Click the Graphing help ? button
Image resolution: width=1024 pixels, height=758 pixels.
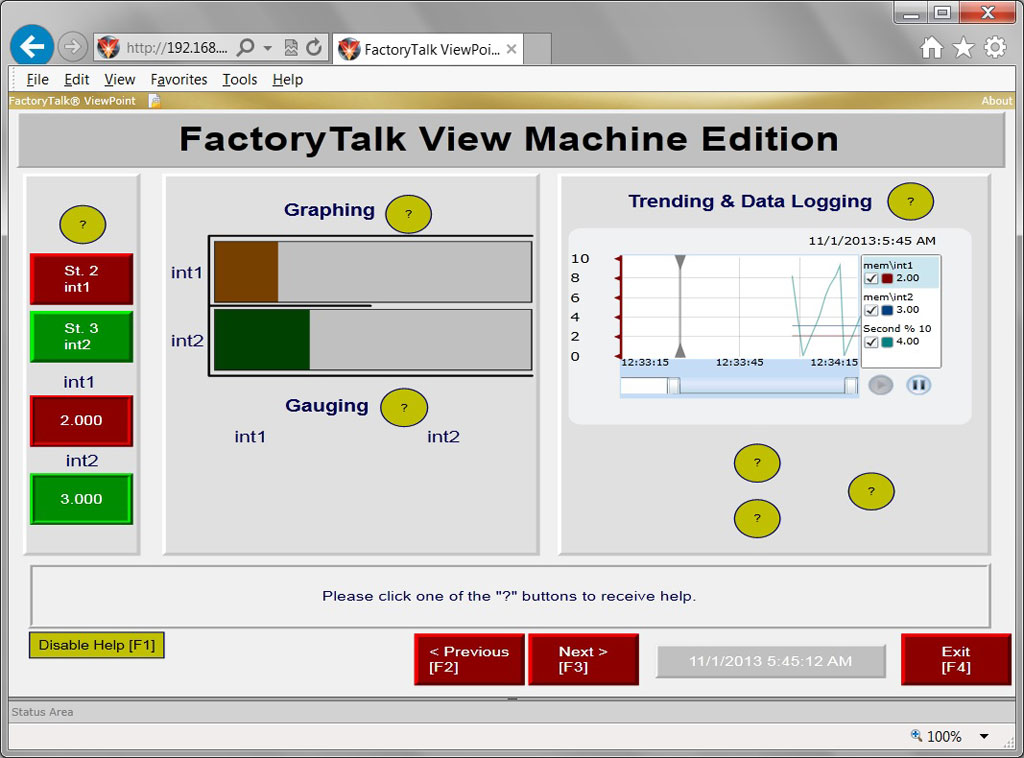click(408, 213)
